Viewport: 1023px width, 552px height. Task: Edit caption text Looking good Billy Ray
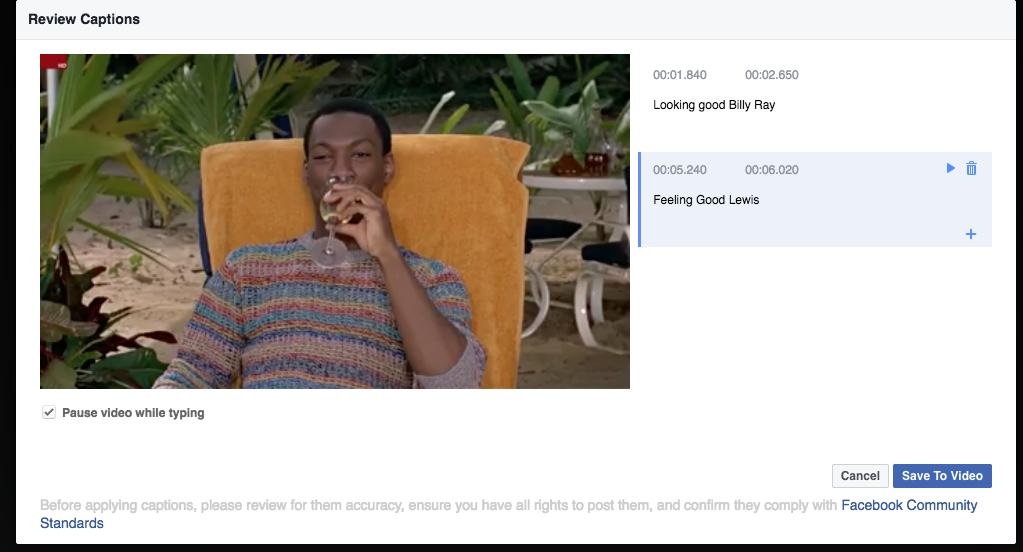coord(714,105)
